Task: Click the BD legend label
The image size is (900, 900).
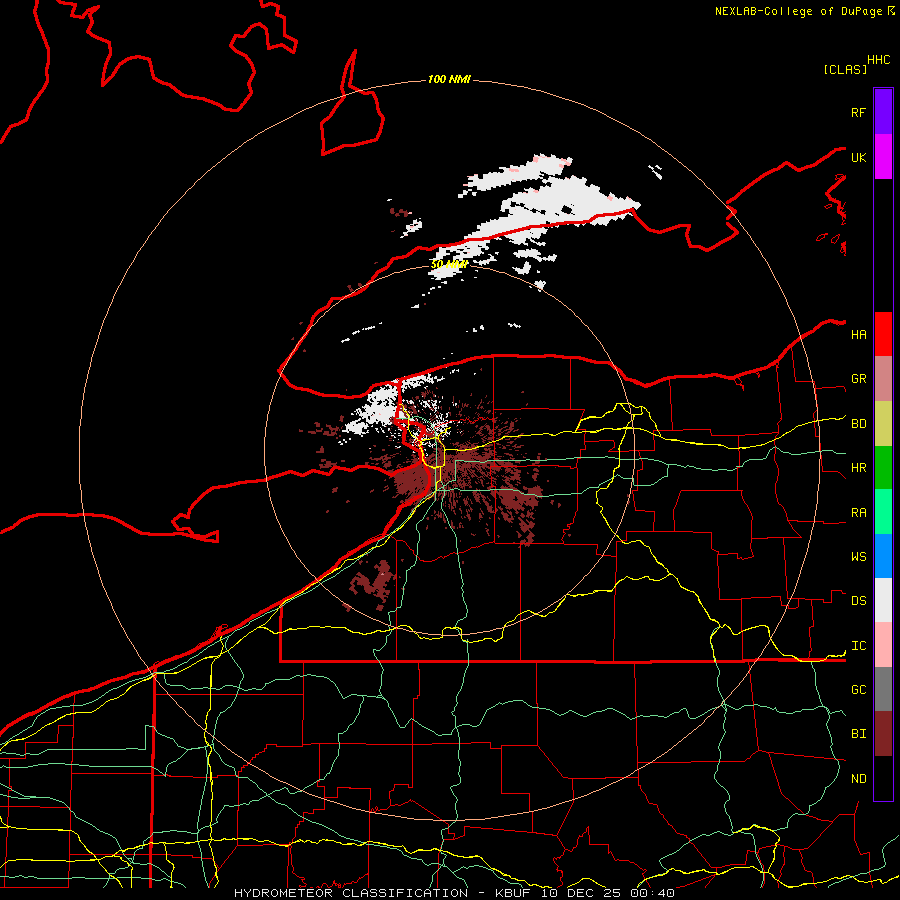Action: [859, 424]
